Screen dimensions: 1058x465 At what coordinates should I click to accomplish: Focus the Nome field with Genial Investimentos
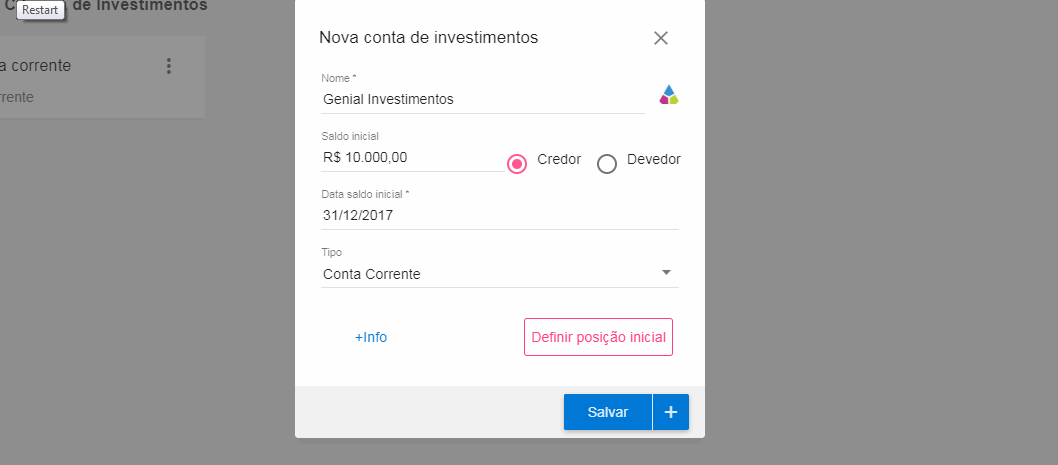(482, 100)
